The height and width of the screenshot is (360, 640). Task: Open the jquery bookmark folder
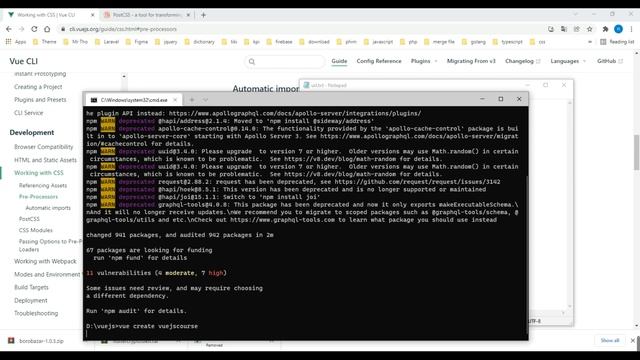[x=166, y=42]
